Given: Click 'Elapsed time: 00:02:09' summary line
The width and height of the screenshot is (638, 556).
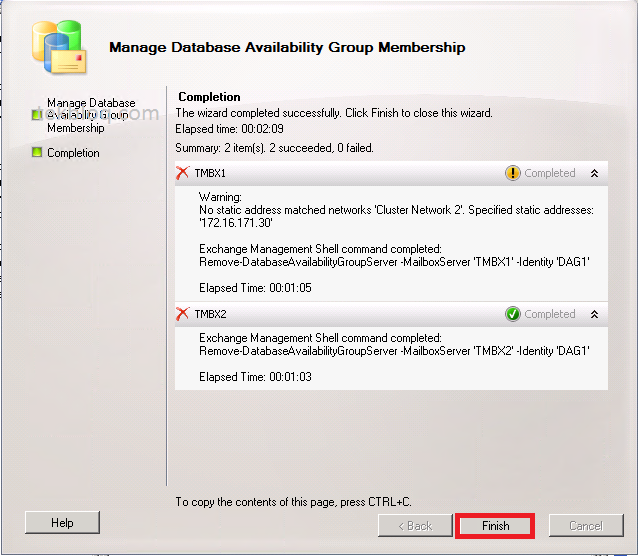Looking at the screenshot, I should [x=229, y=129].
